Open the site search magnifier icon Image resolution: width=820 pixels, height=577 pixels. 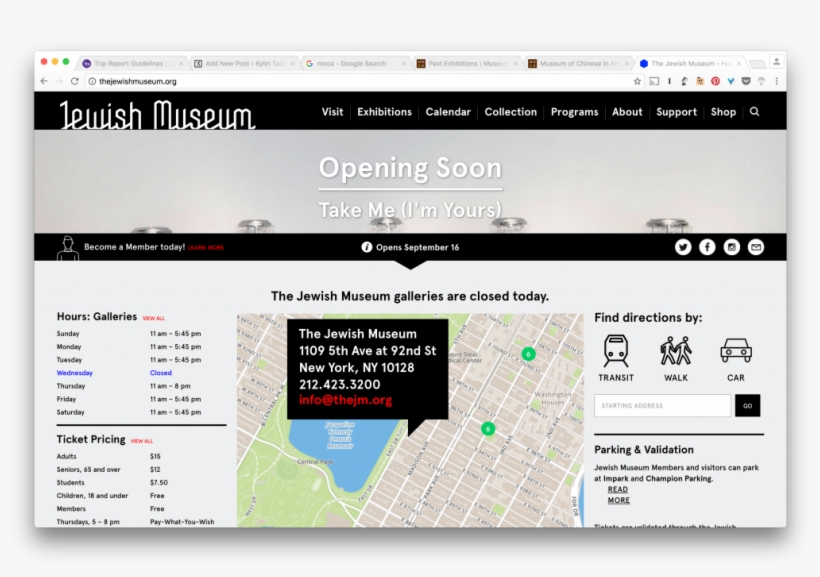[754, 111]
